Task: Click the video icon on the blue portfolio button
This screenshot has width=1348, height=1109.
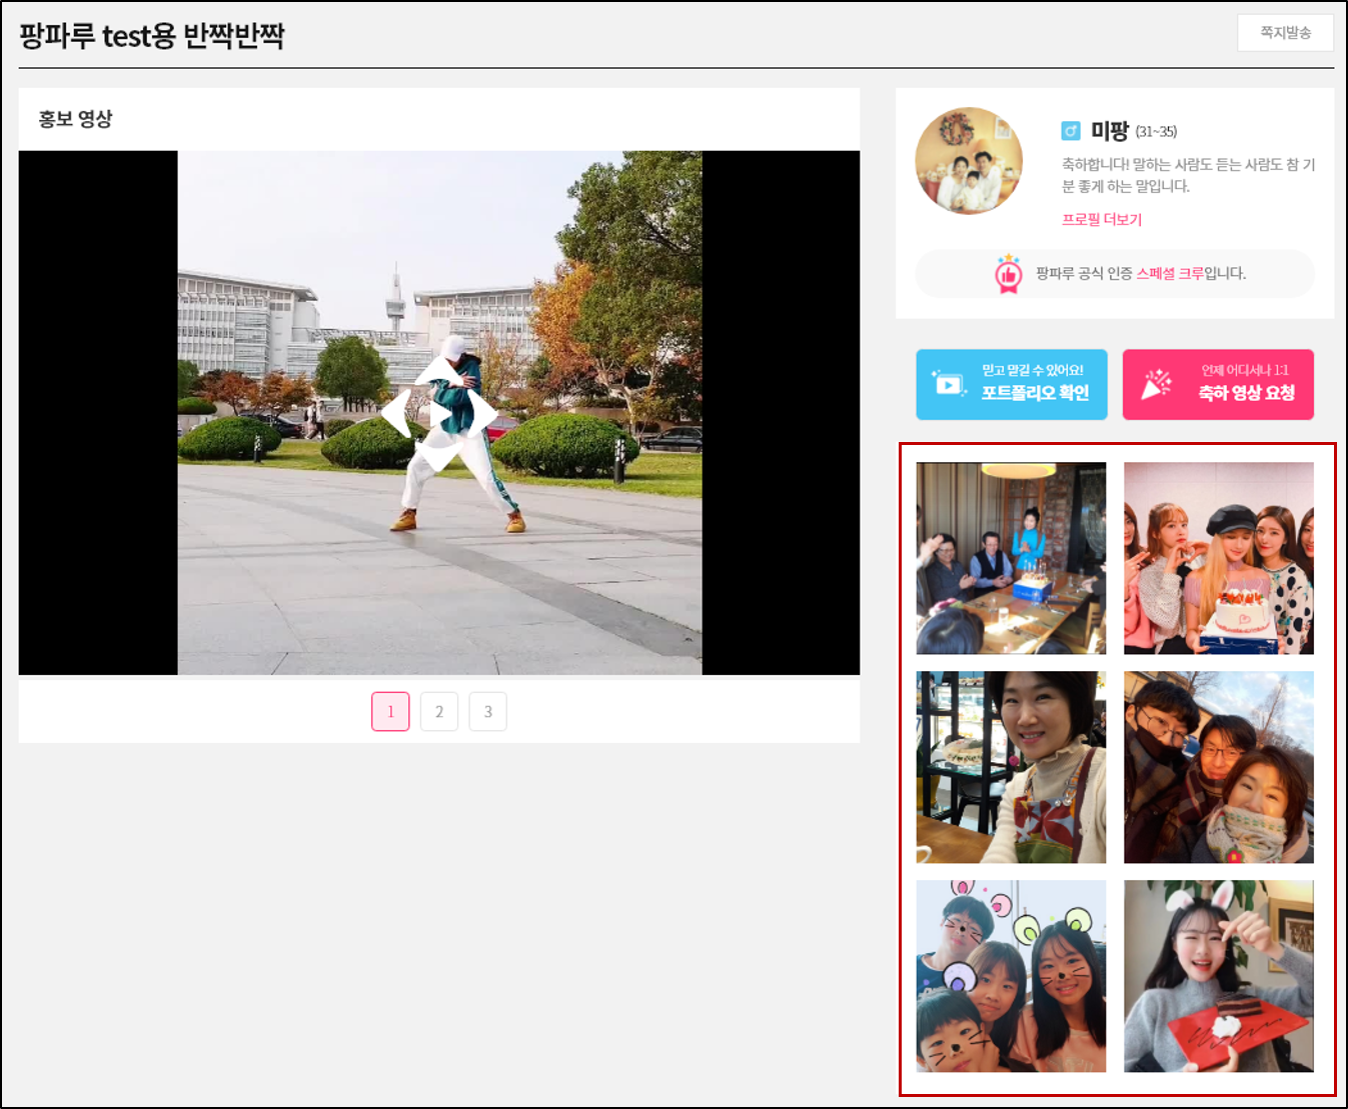Action: [948, 384]
